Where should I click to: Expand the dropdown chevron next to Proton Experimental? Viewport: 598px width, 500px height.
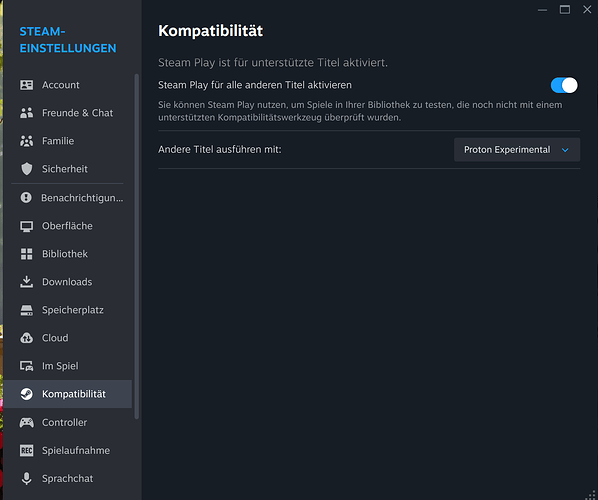click(565, 150)
